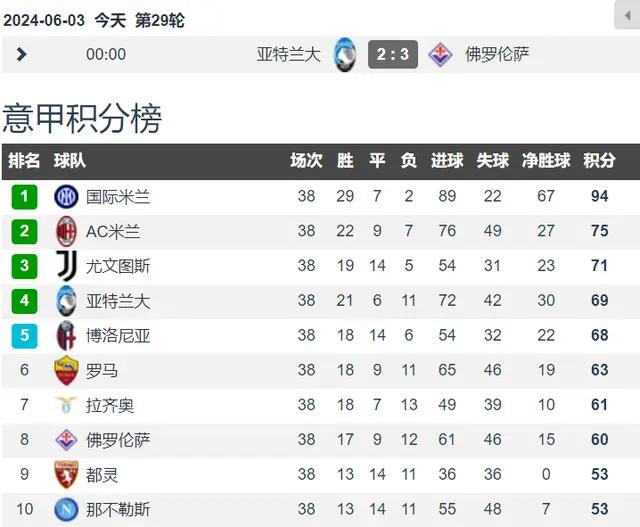Click the Bologna club badge

66,336
